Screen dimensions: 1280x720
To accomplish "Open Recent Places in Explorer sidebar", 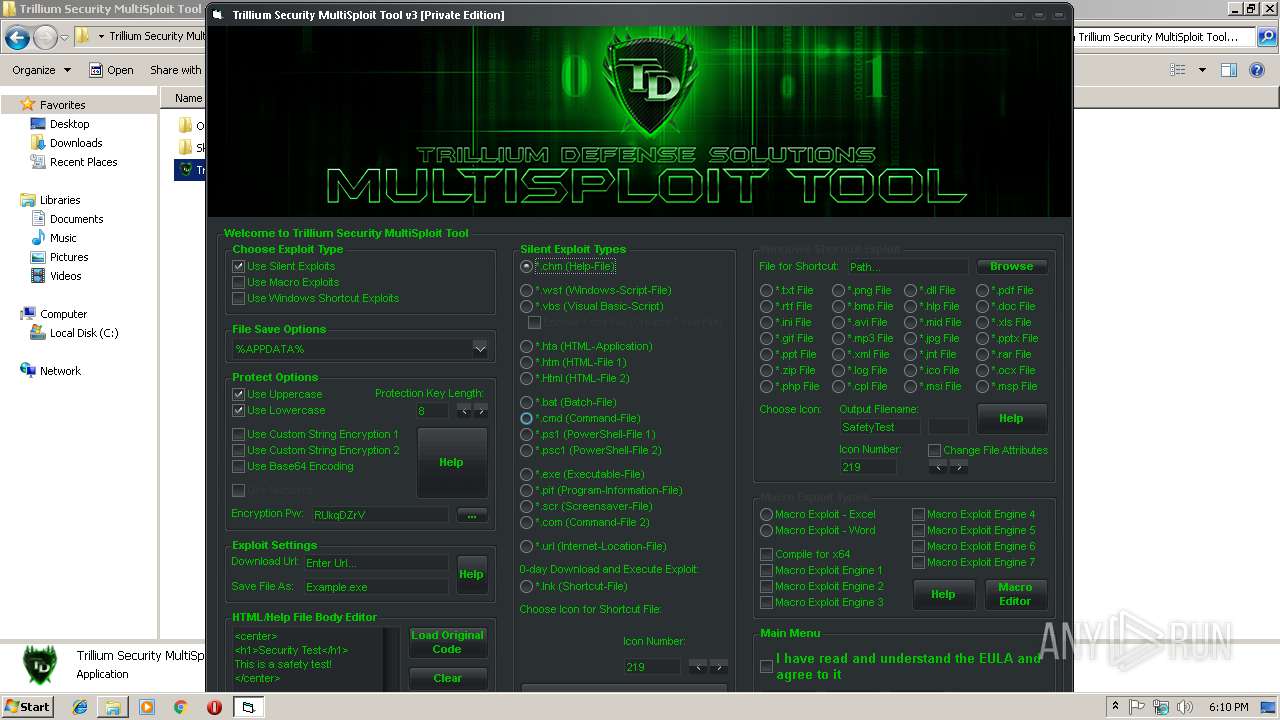I will [x=74, y=162].
